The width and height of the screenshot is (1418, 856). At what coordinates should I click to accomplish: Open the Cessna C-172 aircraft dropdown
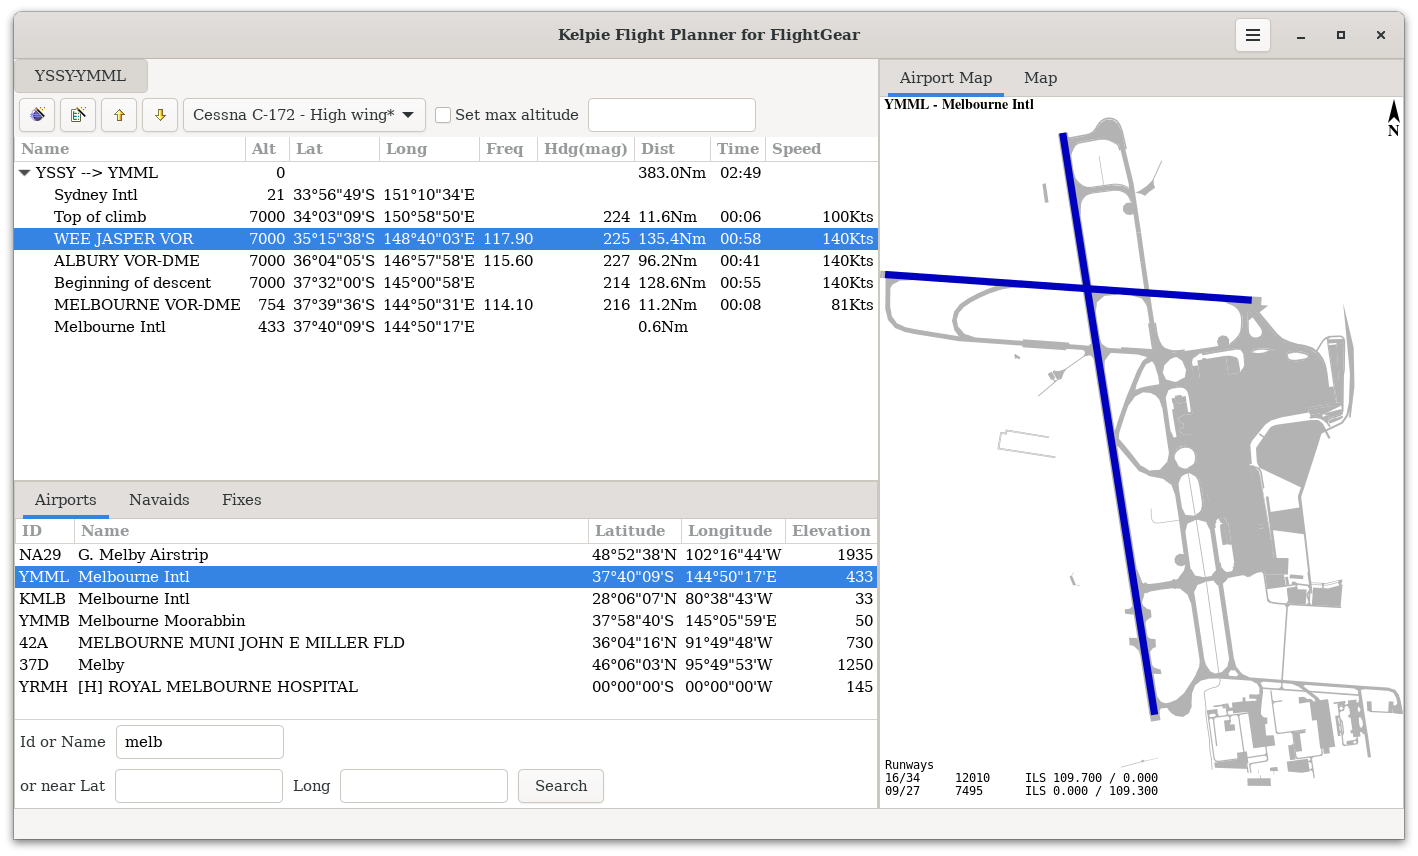click(304, 115)
